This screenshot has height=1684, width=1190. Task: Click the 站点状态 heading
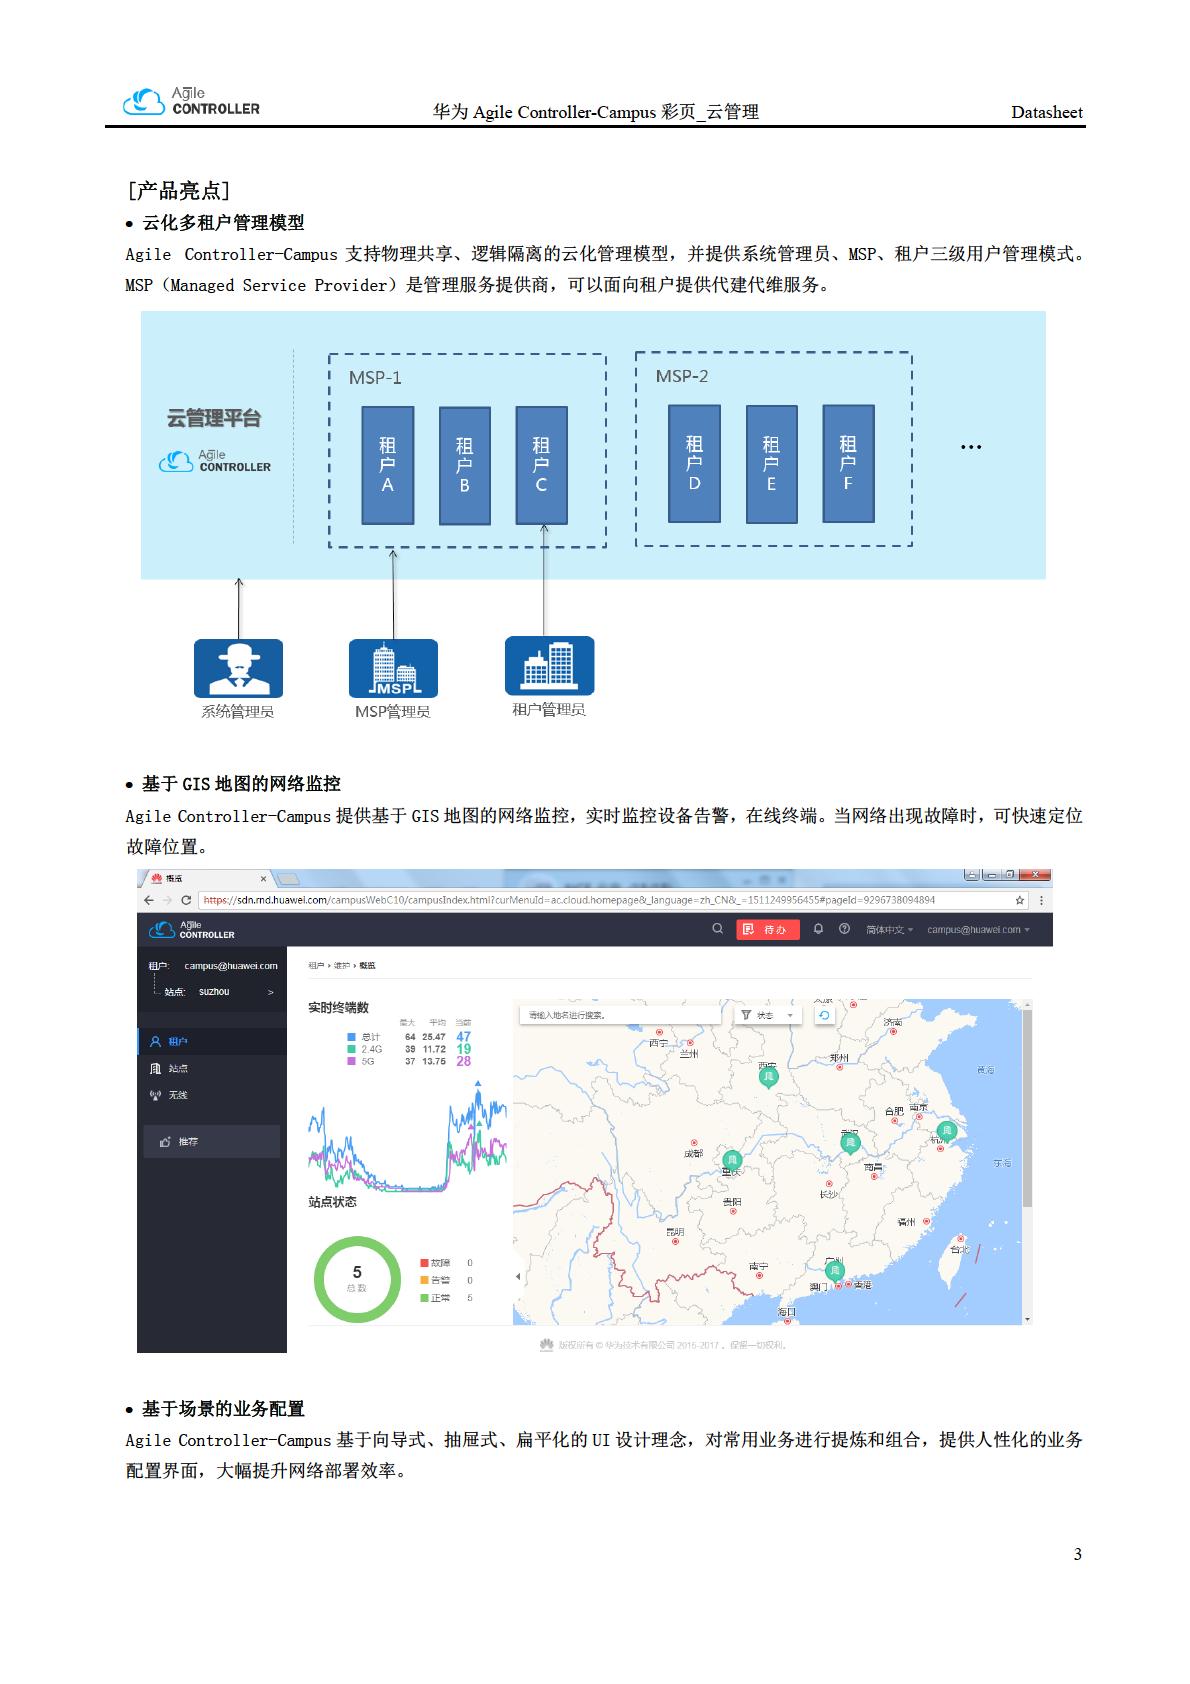(332, 1202)
